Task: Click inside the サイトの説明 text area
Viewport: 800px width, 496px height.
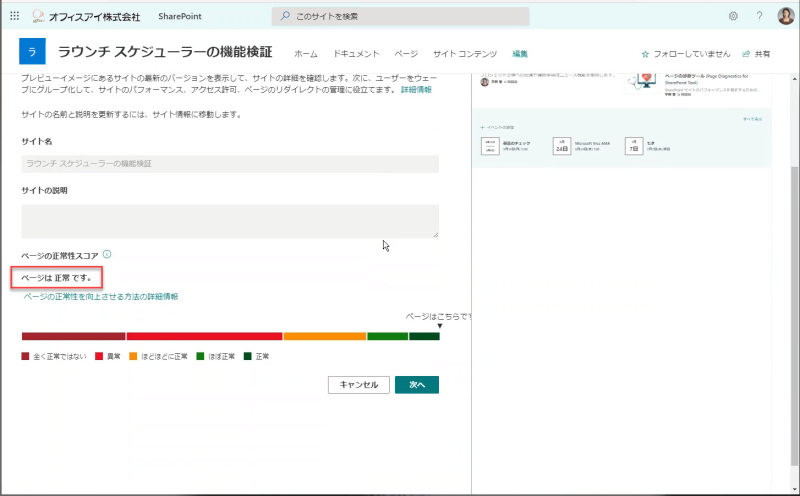Action: tap(230, 221)
